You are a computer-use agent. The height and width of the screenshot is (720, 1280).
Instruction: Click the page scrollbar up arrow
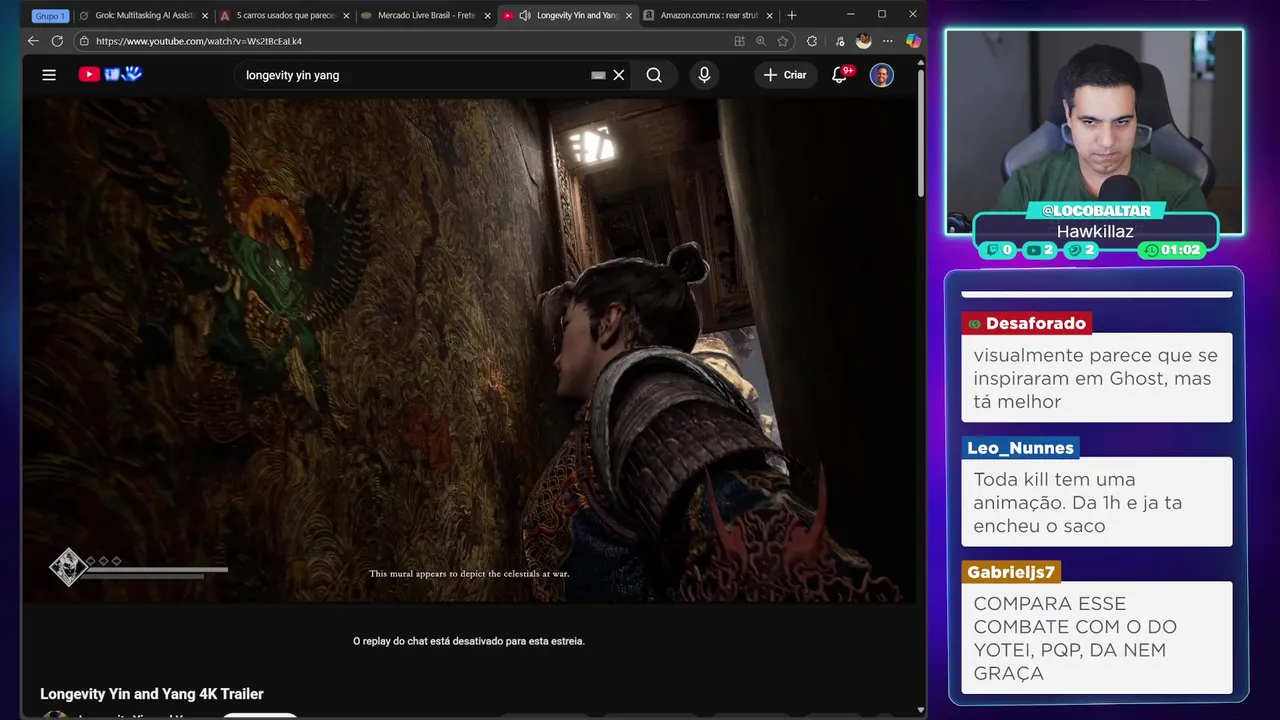(921, 62)
